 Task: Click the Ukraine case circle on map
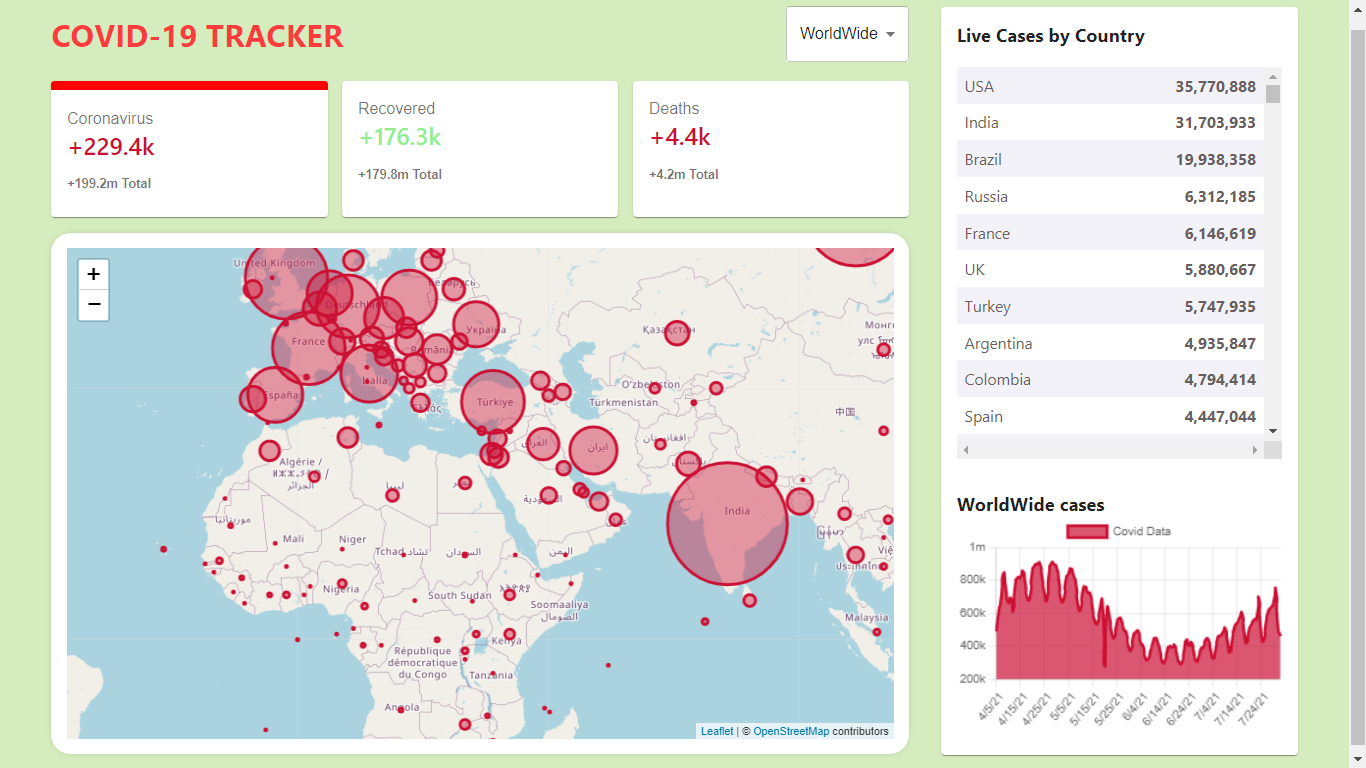point(477,325)
